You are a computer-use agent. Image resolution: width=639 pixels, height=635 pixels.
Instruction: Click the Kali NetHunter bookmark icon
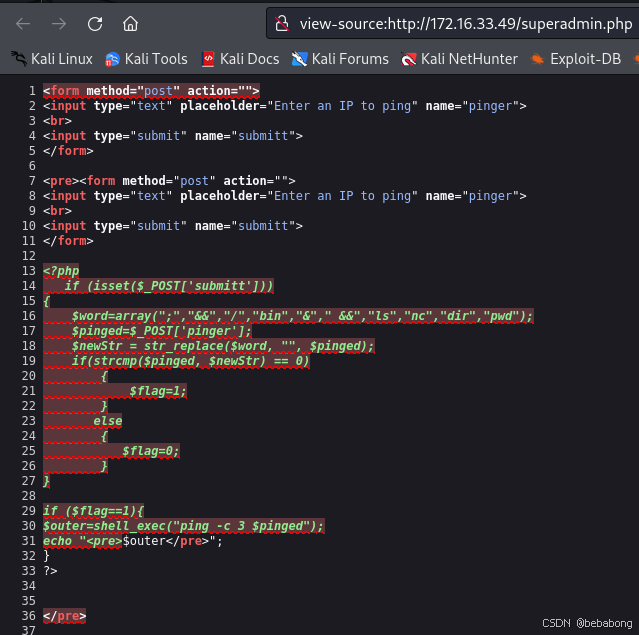tap(408, 59)
